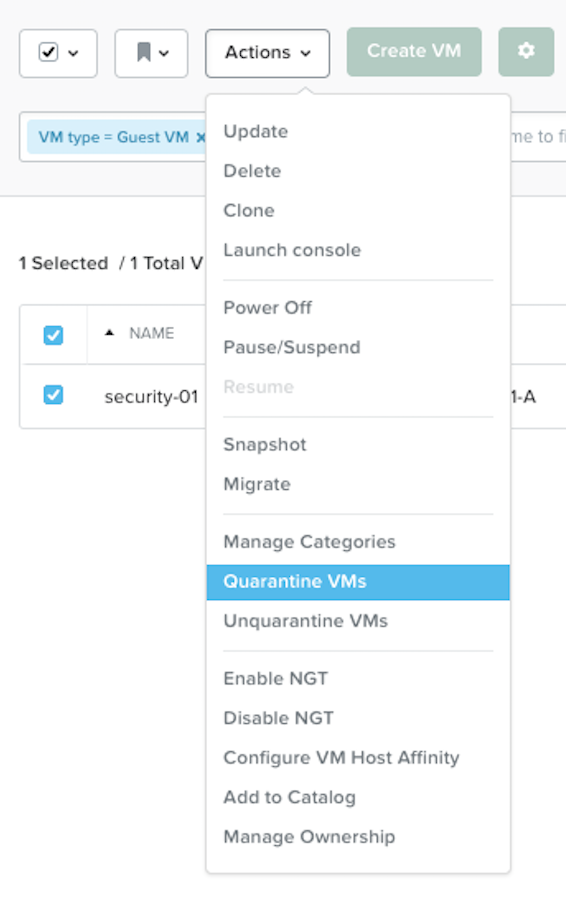Pick Clone in the Actions menu

tap(249, 211)
